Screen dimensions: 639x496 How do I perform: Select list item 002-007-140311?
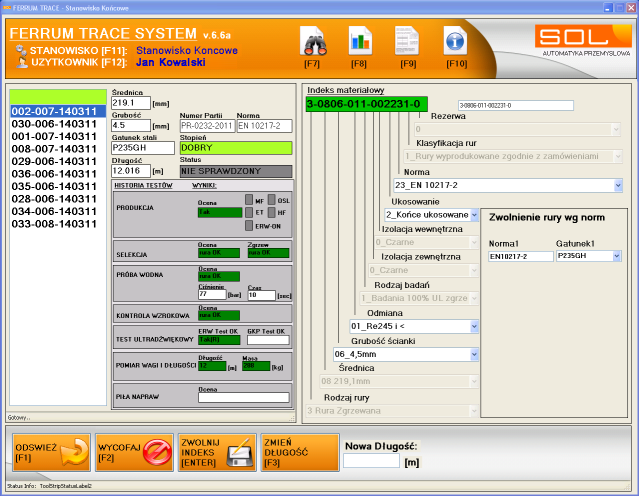click(58, 111)
